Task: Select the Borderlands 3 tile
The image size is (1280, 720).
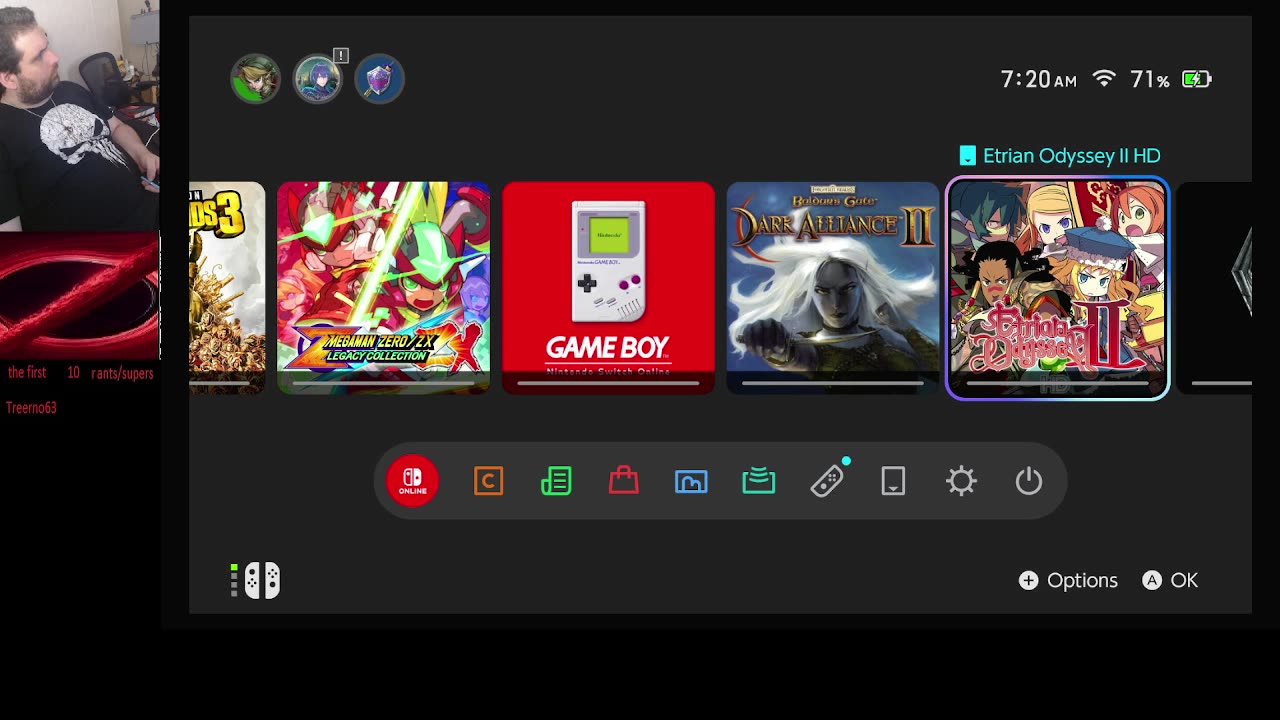Action: [227, 288]
